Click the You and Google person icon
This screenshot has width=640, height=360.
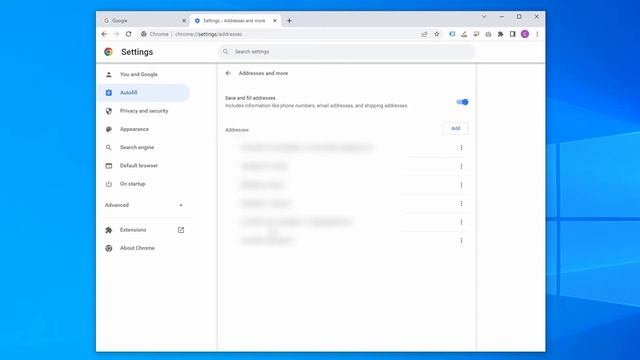[x=109, y=74]
